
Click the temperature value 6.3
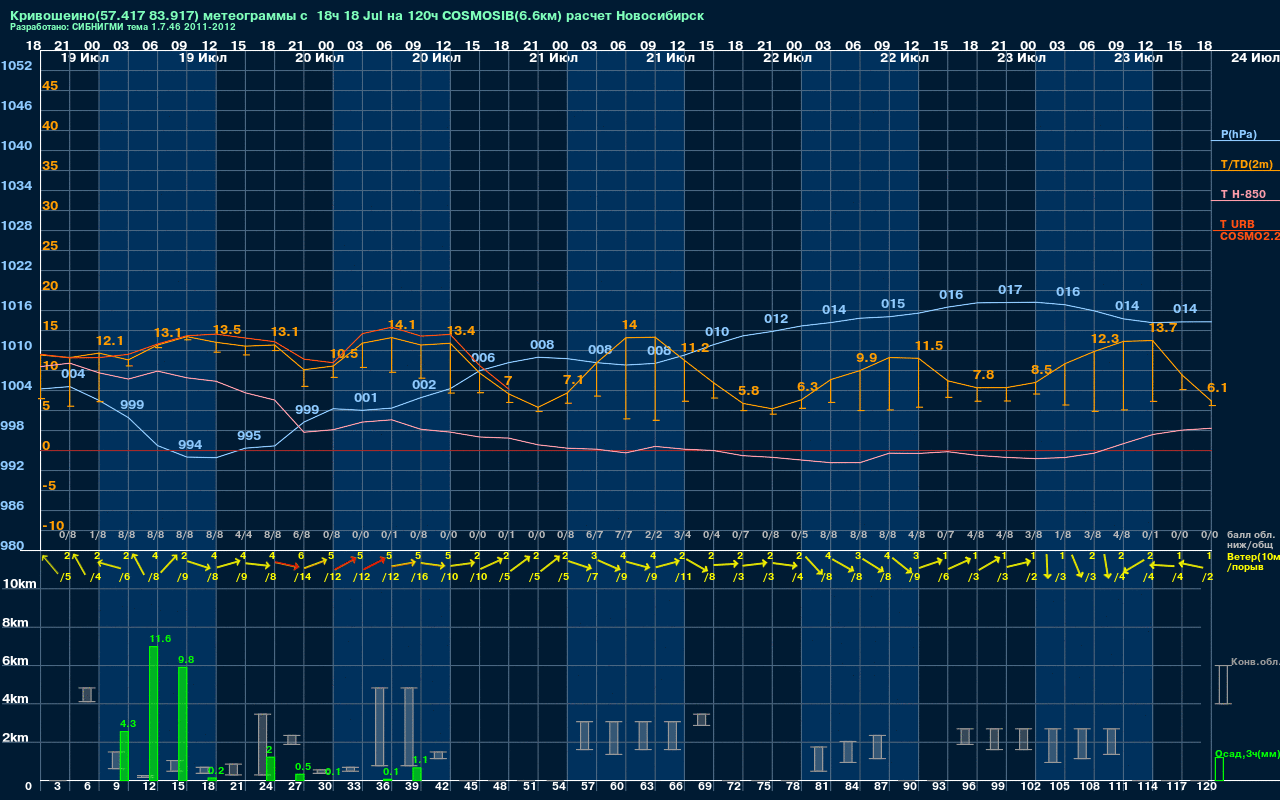(808, 387)
